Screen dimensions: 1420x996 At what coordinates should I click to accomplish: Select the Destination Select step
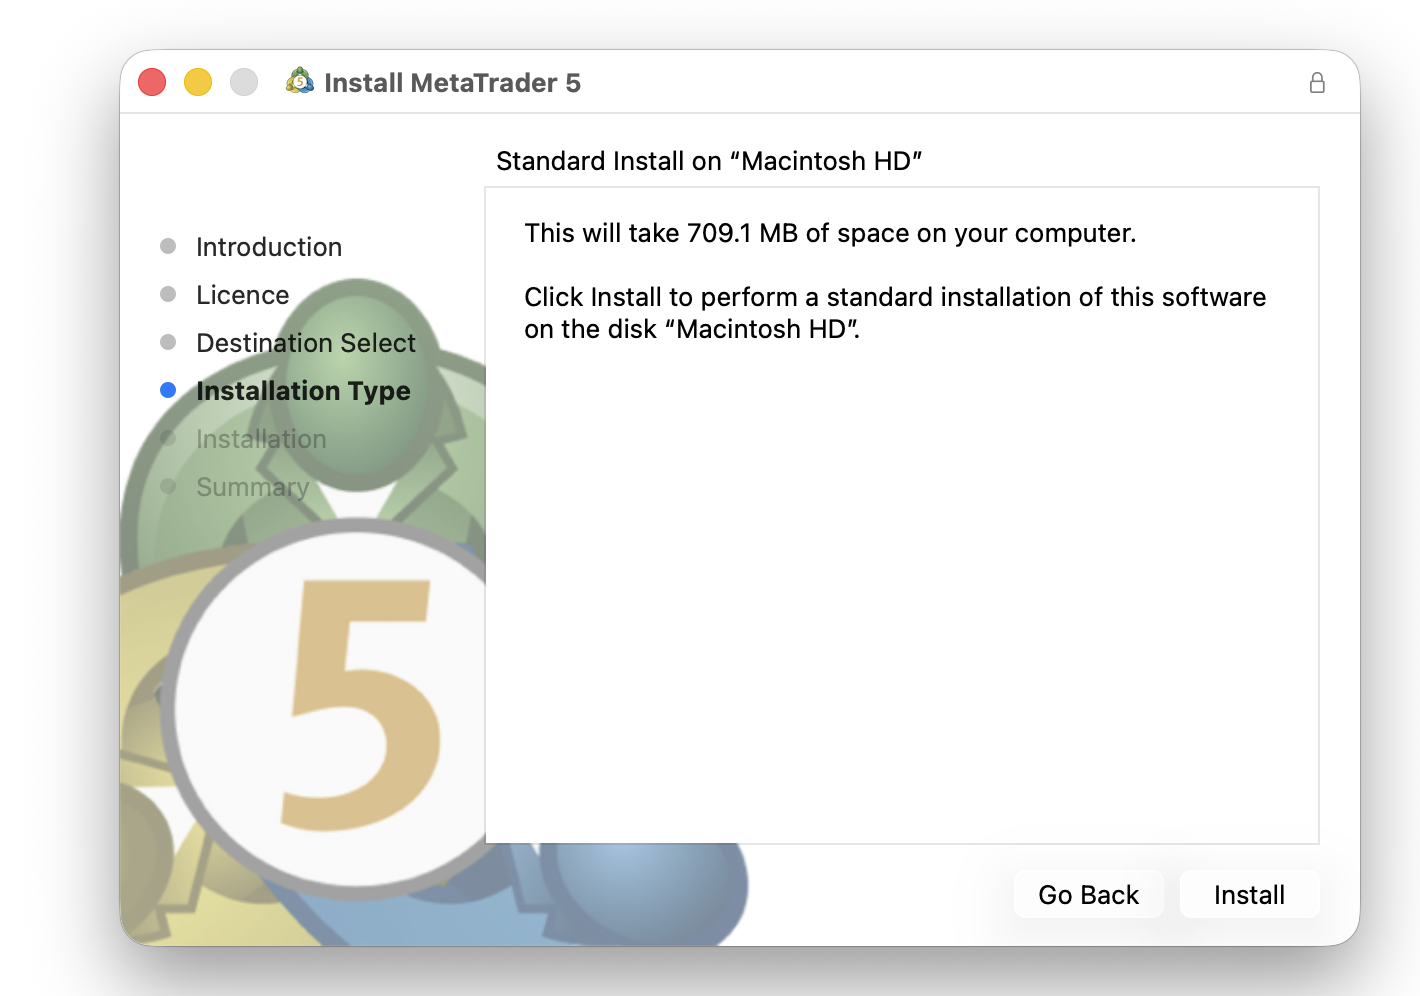(x=306, y=342)
